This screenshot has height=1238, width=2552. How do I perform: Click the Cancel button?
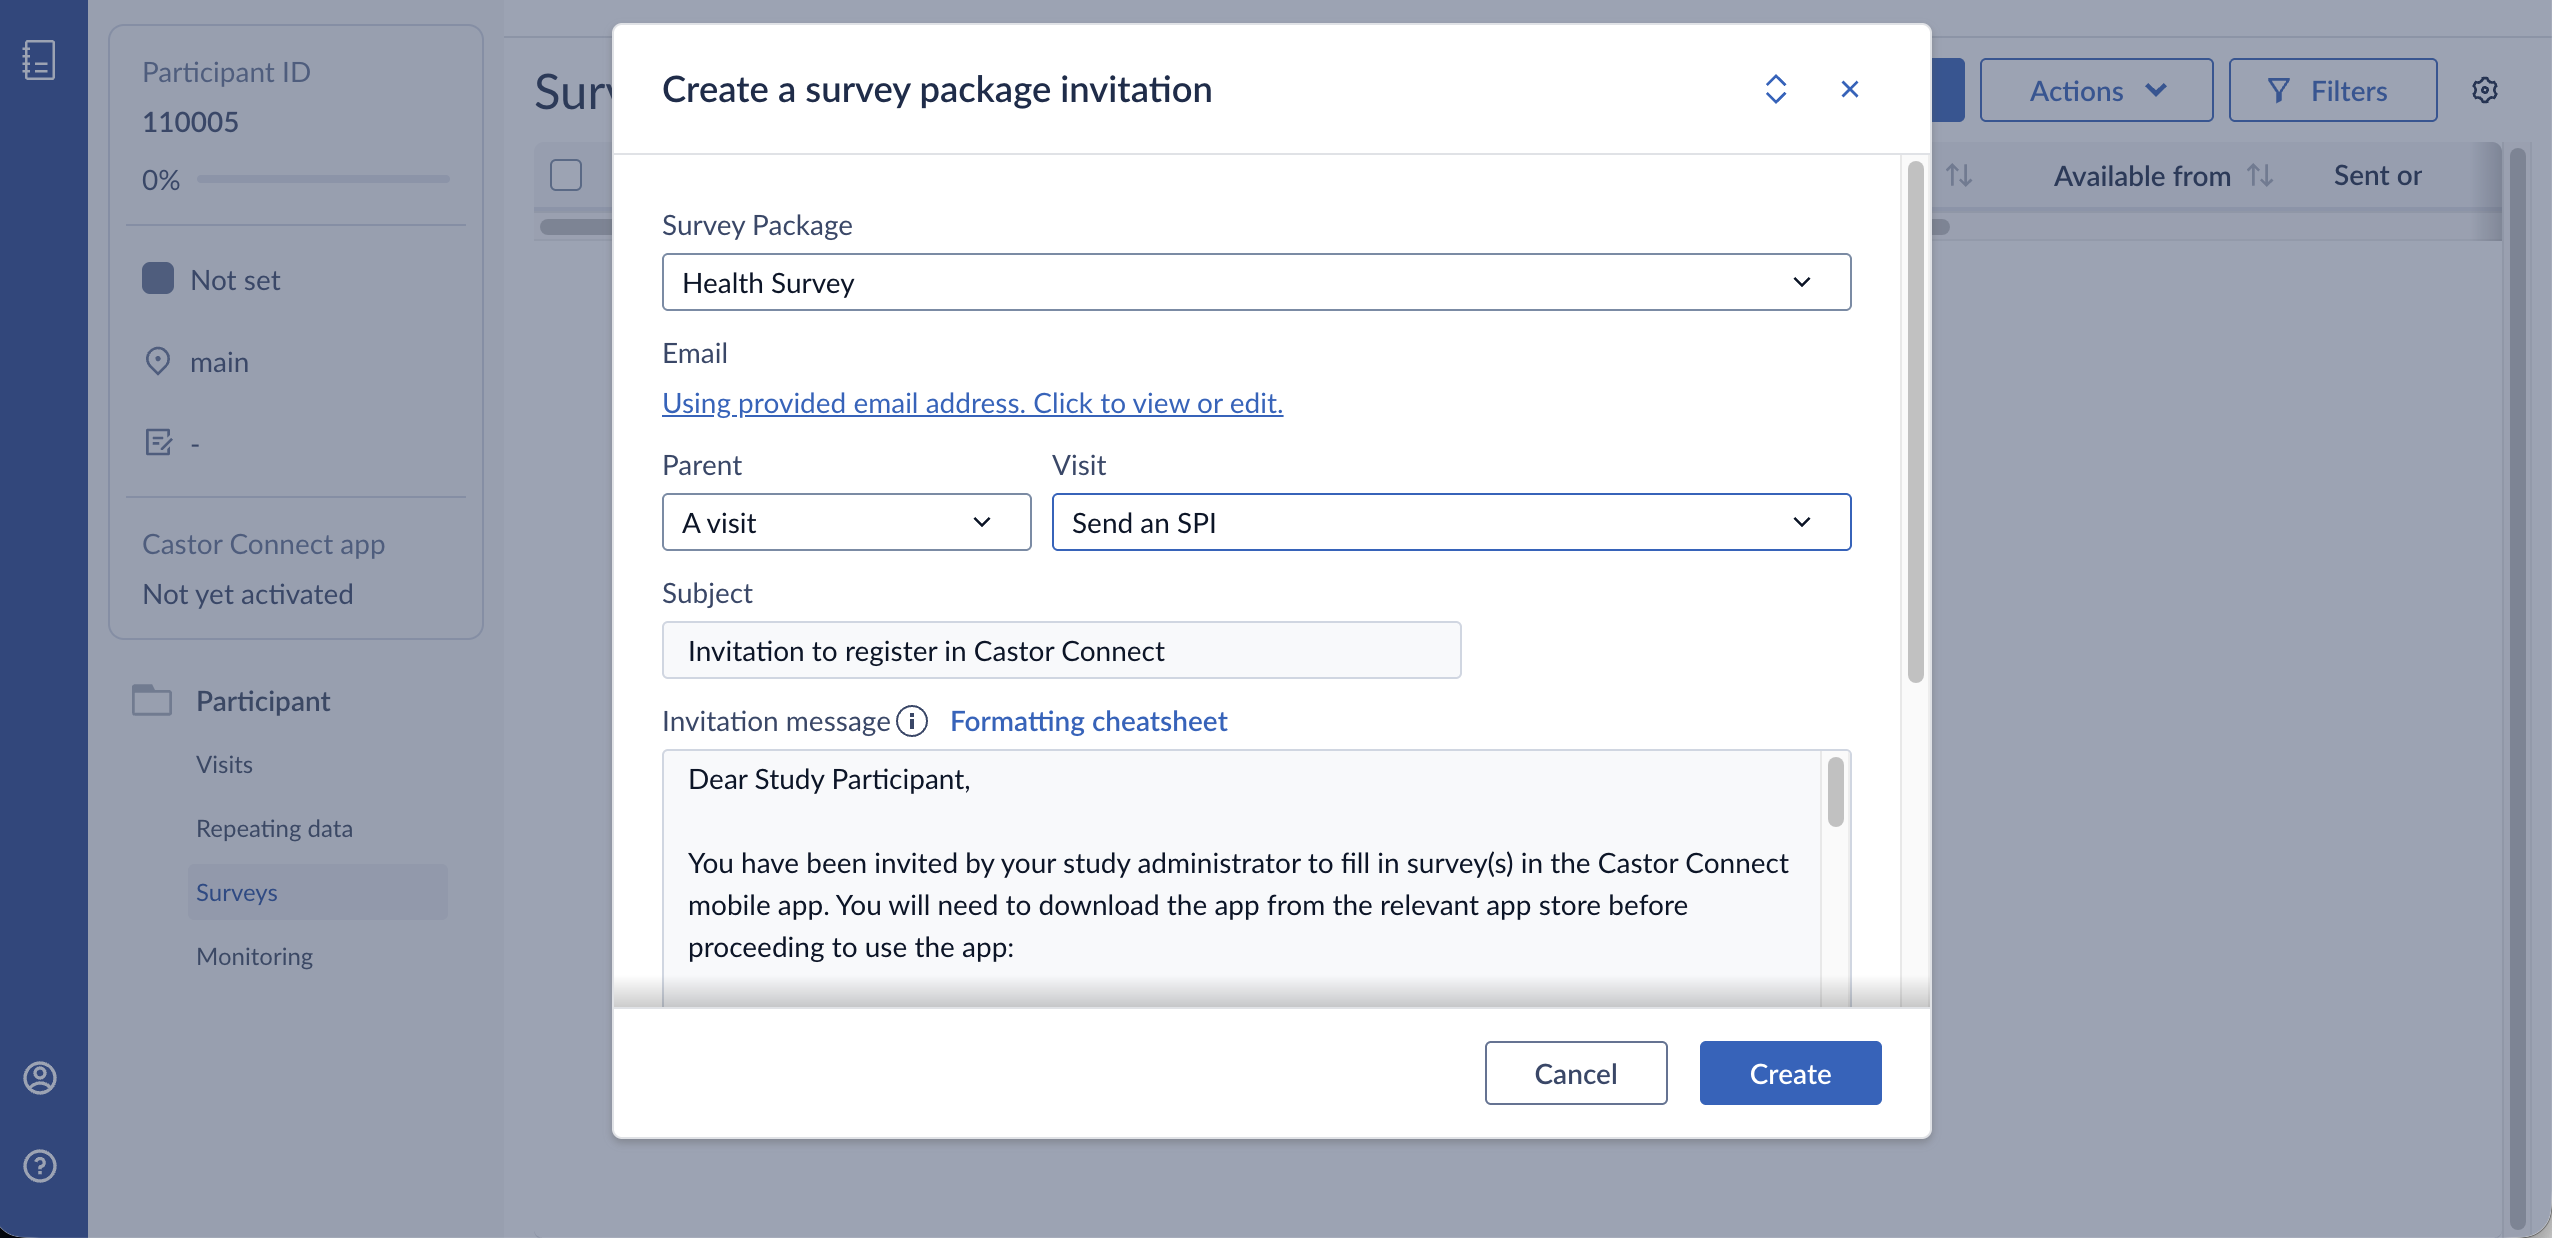tap(1576, 1073)
